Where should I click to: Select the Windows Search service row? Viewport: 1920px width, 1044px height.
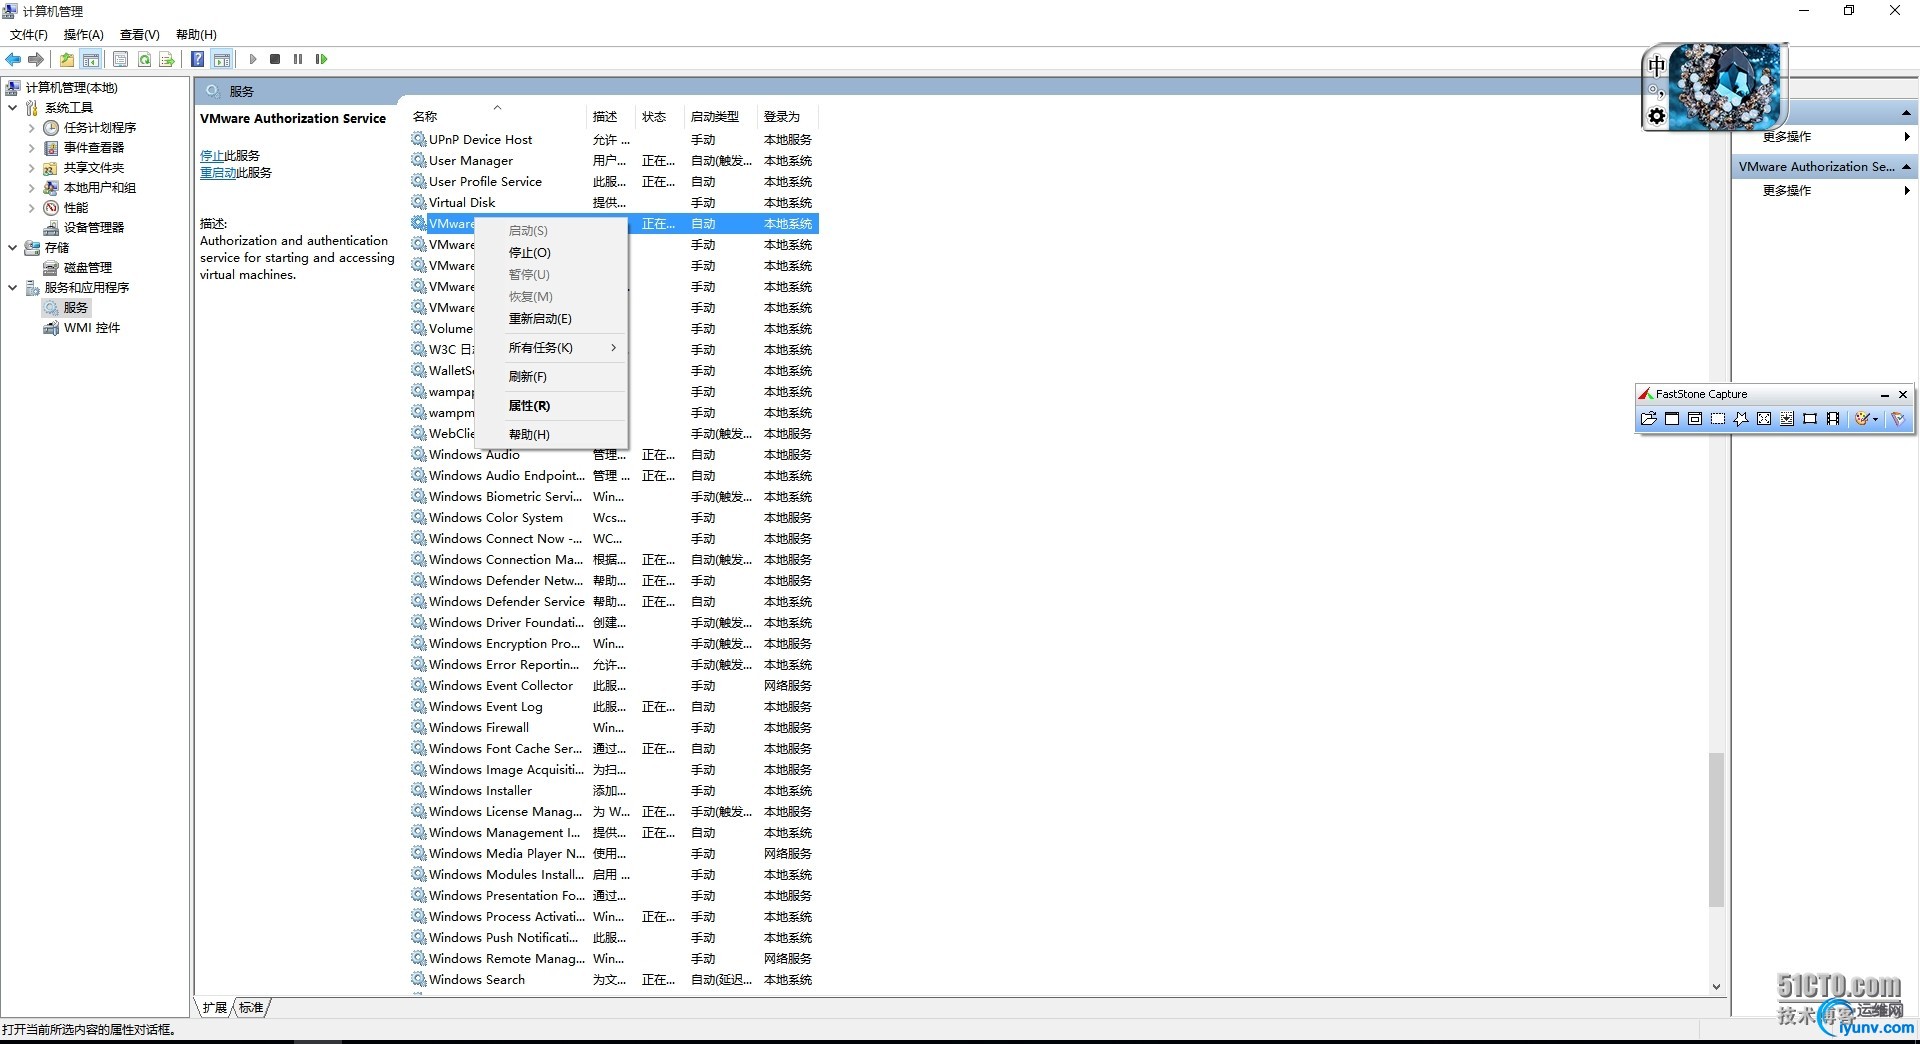(614, 980)
